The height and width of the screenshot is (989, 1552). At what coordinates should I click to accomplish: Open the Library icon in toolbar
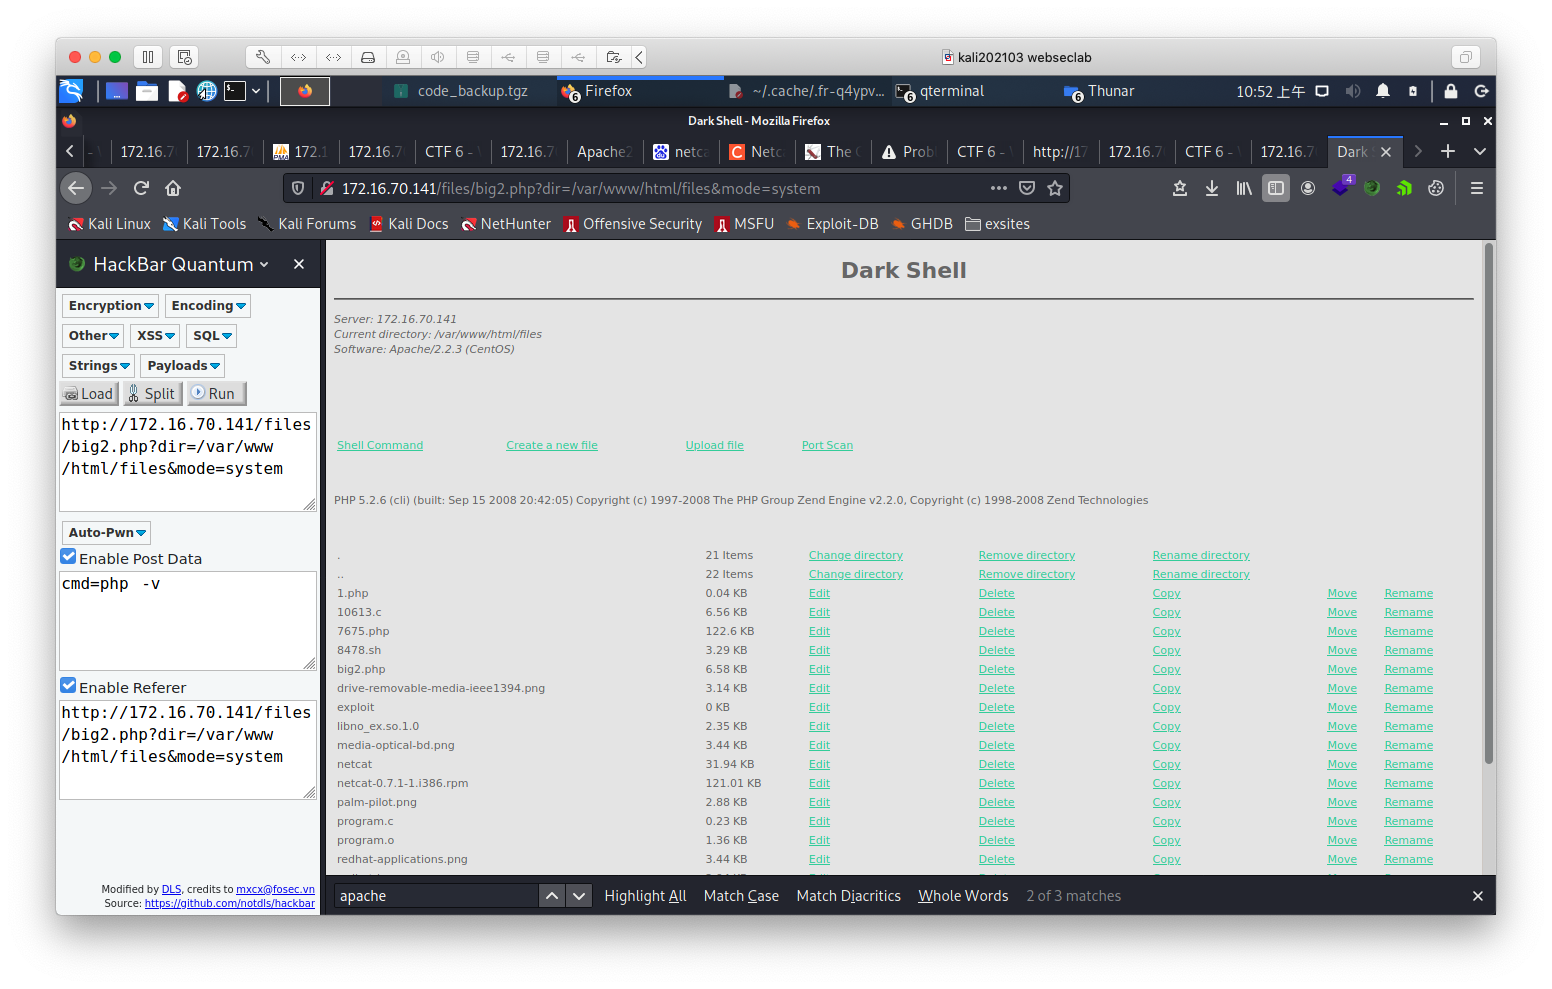pyautogui.click(x=1243, y=188)
